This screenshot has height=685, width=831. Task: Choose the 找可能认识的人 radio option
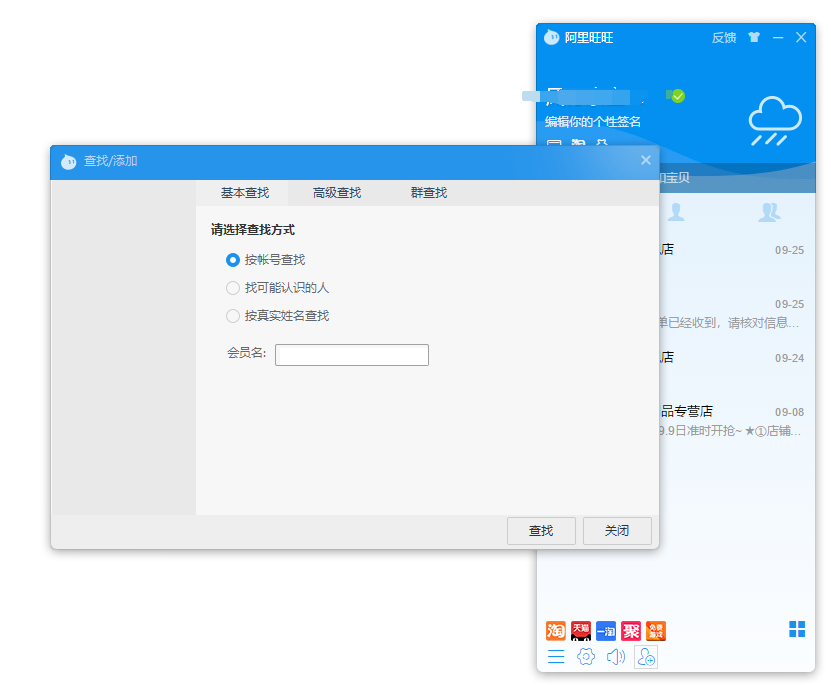[x=233, y=288]
